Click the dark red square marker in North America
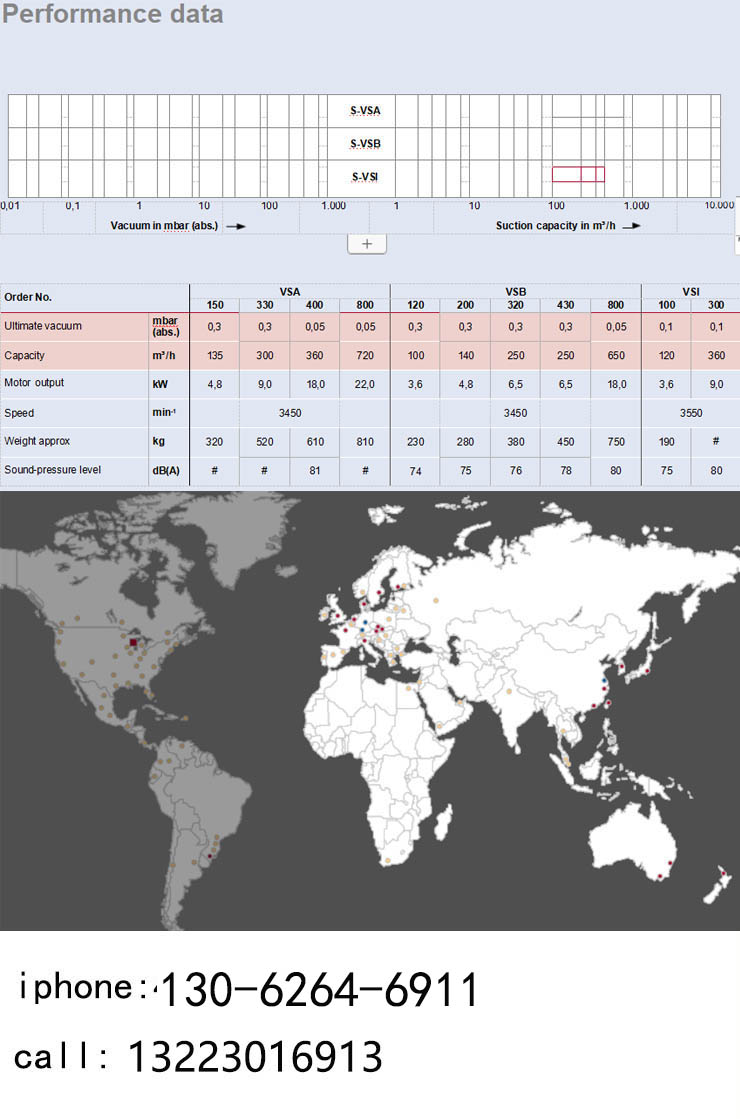This screenshot has height=1119, width=740. pyautogui.click(x=134, y=642)
